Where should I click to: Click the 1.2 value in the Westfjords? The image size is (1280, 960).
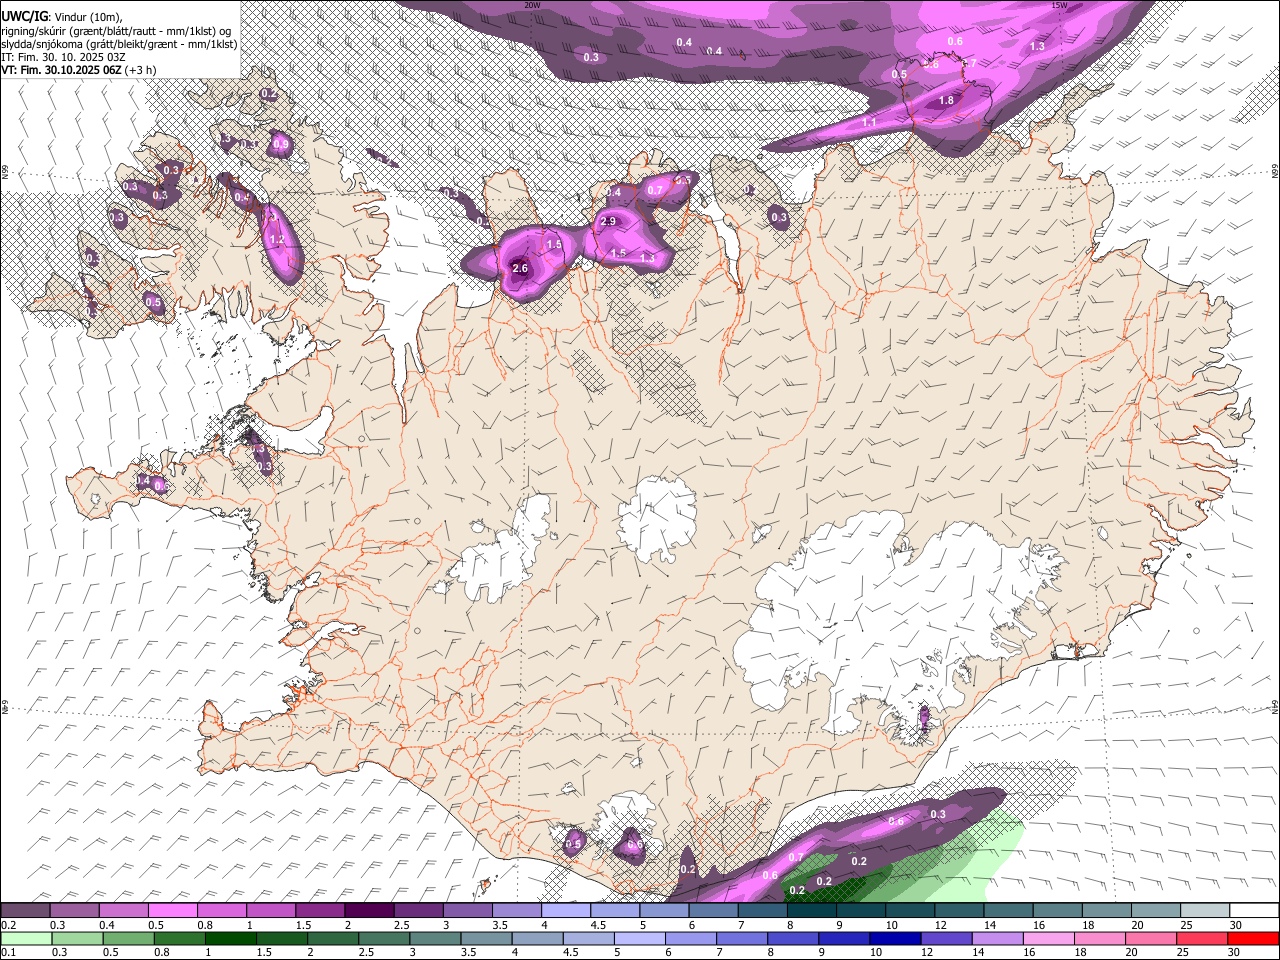coord(277,240)
